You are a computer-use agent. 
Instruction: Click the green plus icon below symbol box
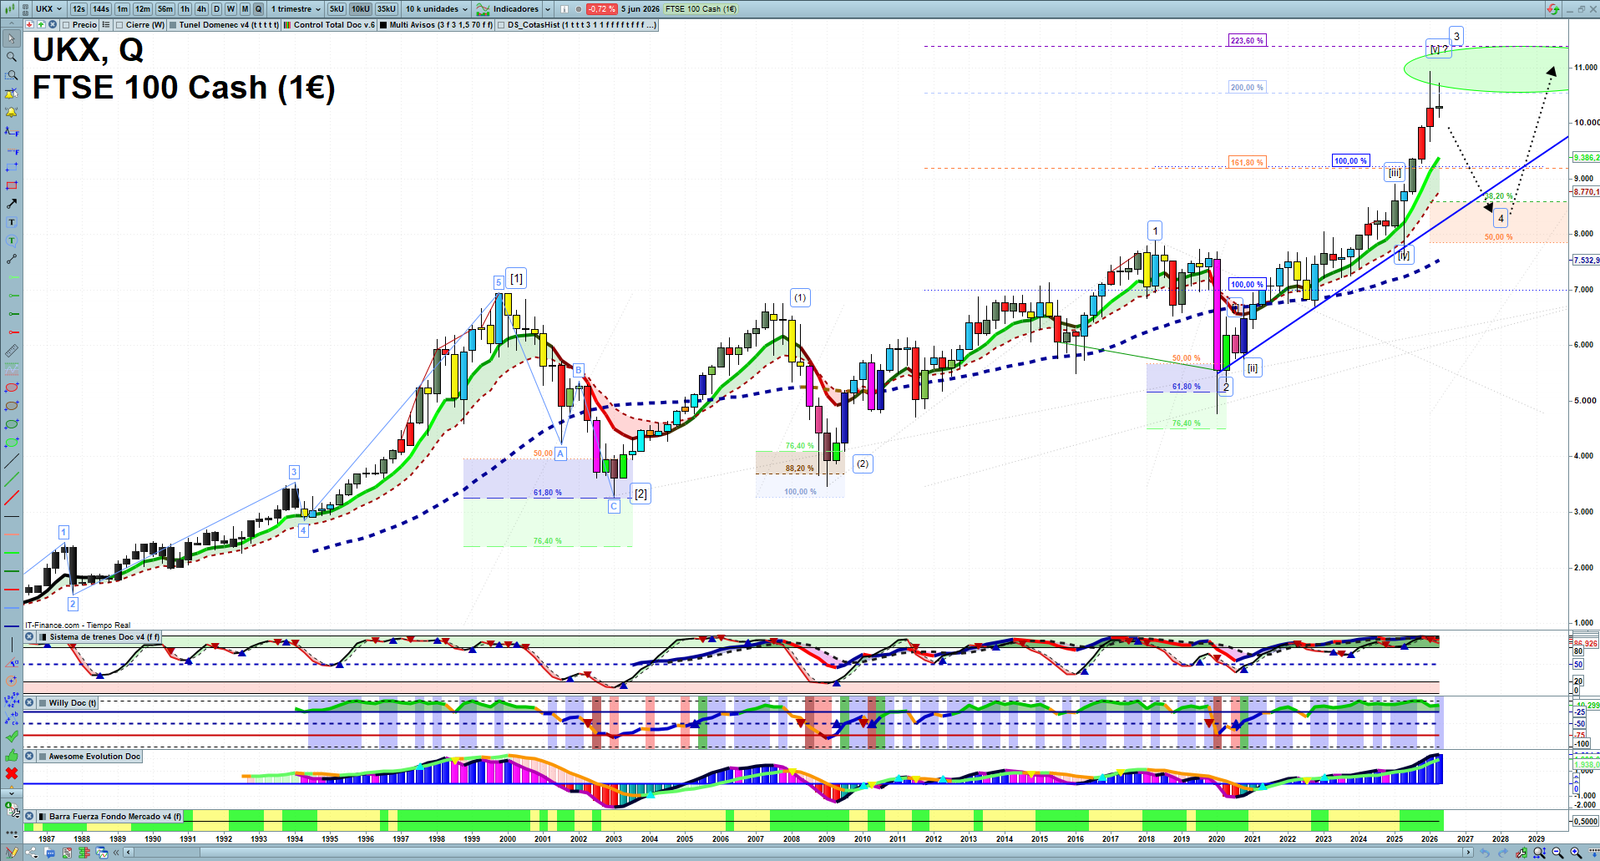click(41, 24)
